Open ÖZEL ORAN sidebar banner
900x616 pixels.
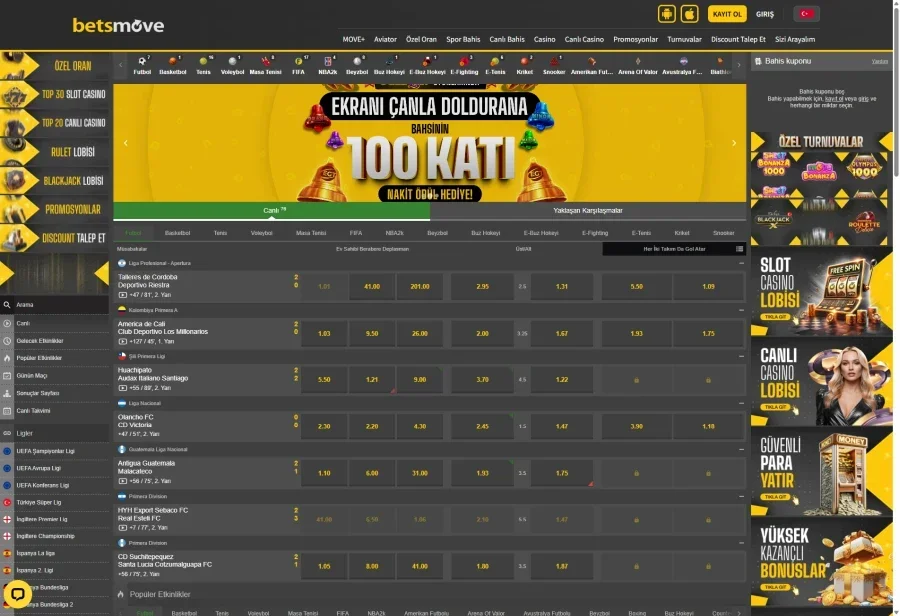point(55,65)
